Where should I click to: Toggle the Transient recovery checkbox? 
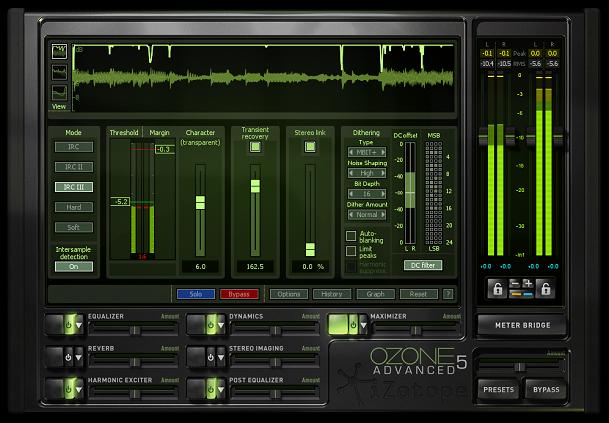tap(255, 146)
